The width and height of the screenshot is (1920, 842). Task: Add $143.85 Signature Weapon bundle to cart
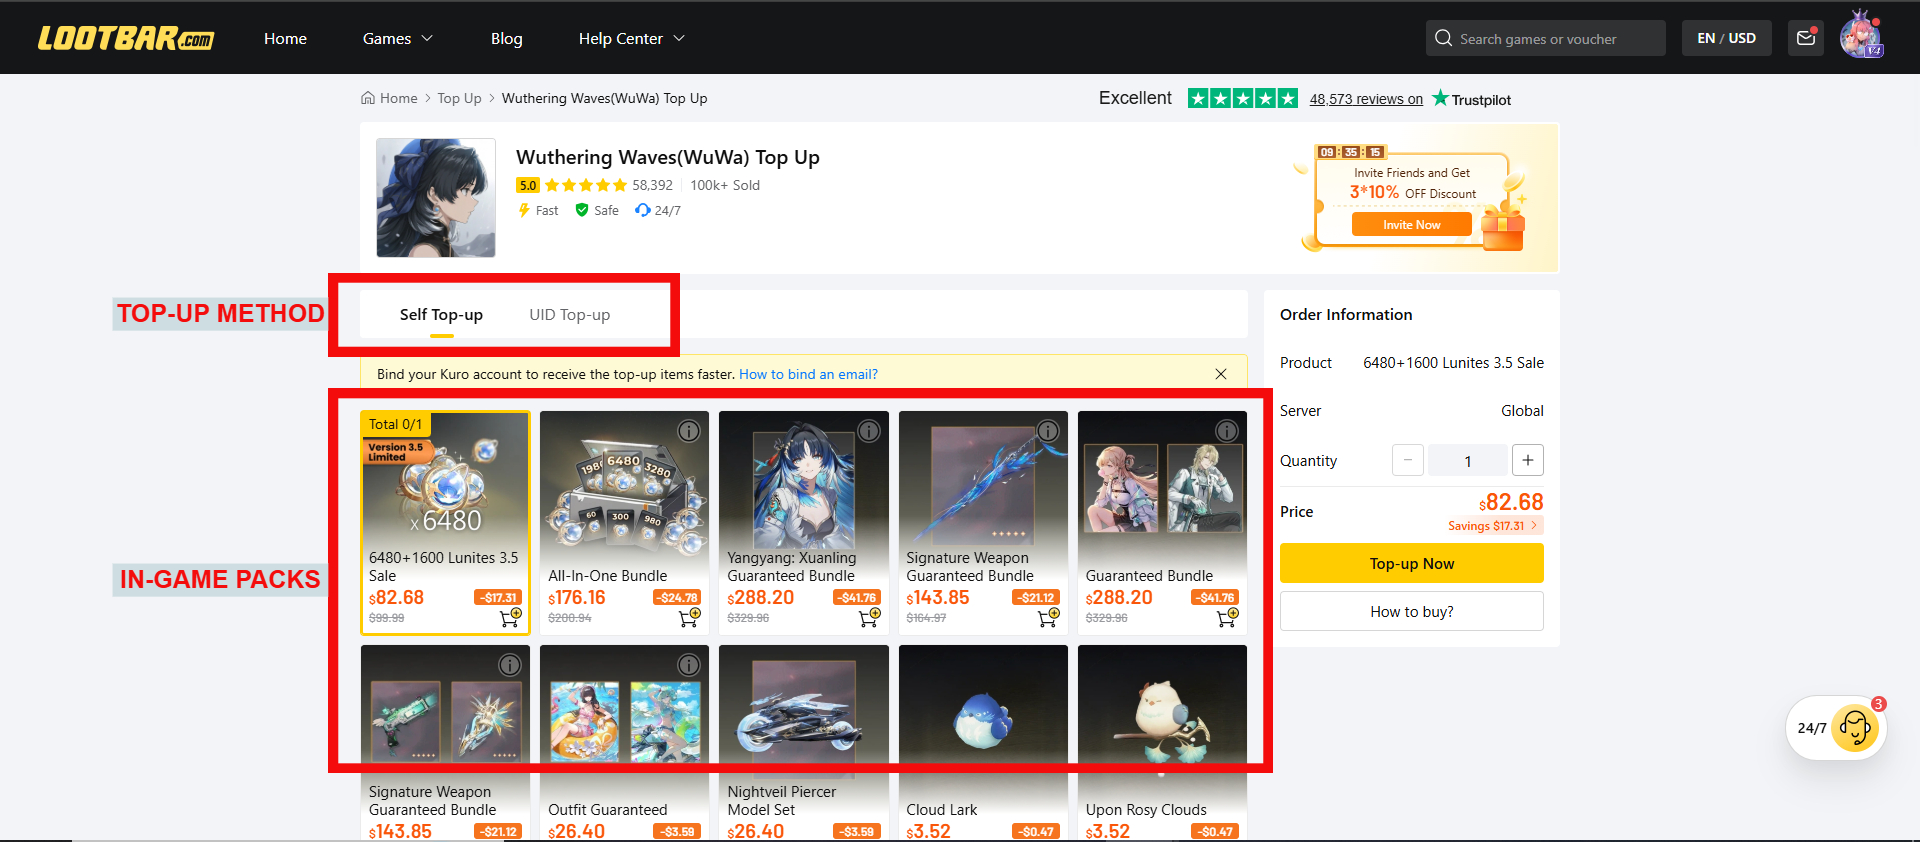pos(1048,618)
